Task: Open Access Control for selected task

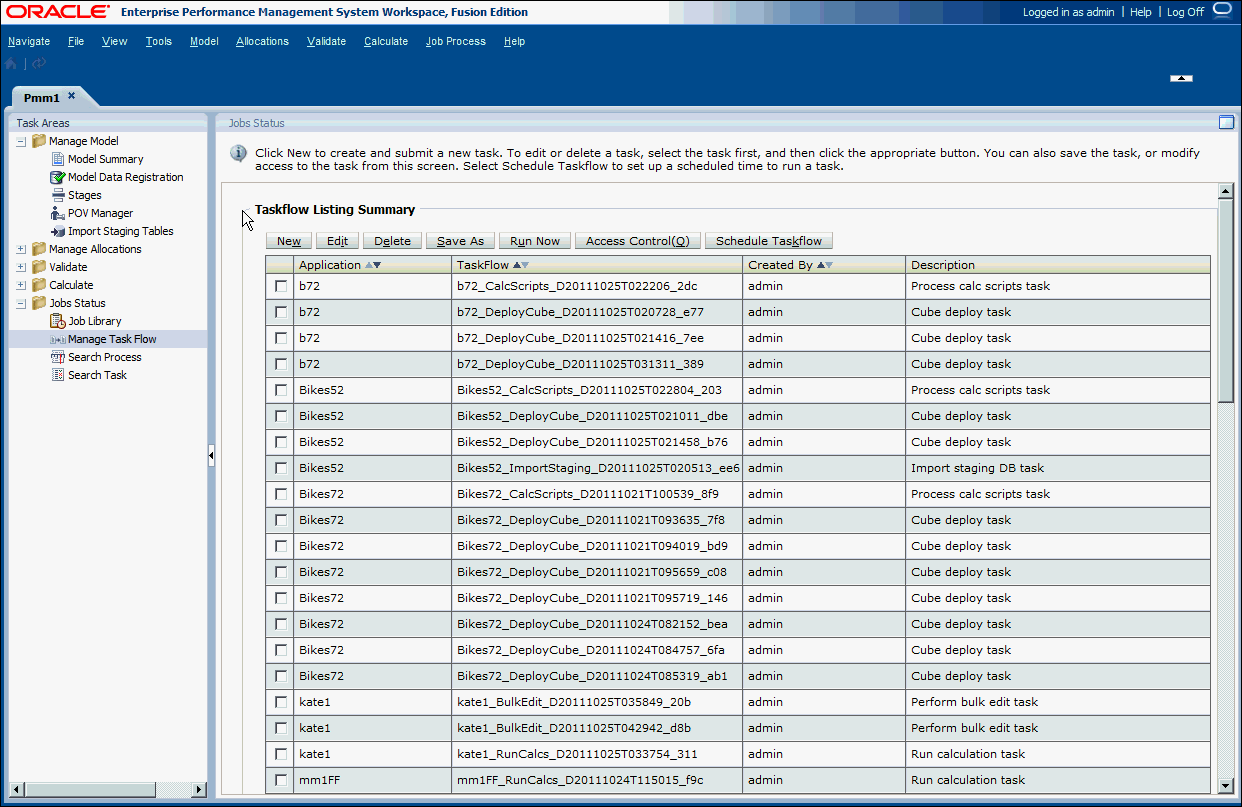Action: point(638,241)
